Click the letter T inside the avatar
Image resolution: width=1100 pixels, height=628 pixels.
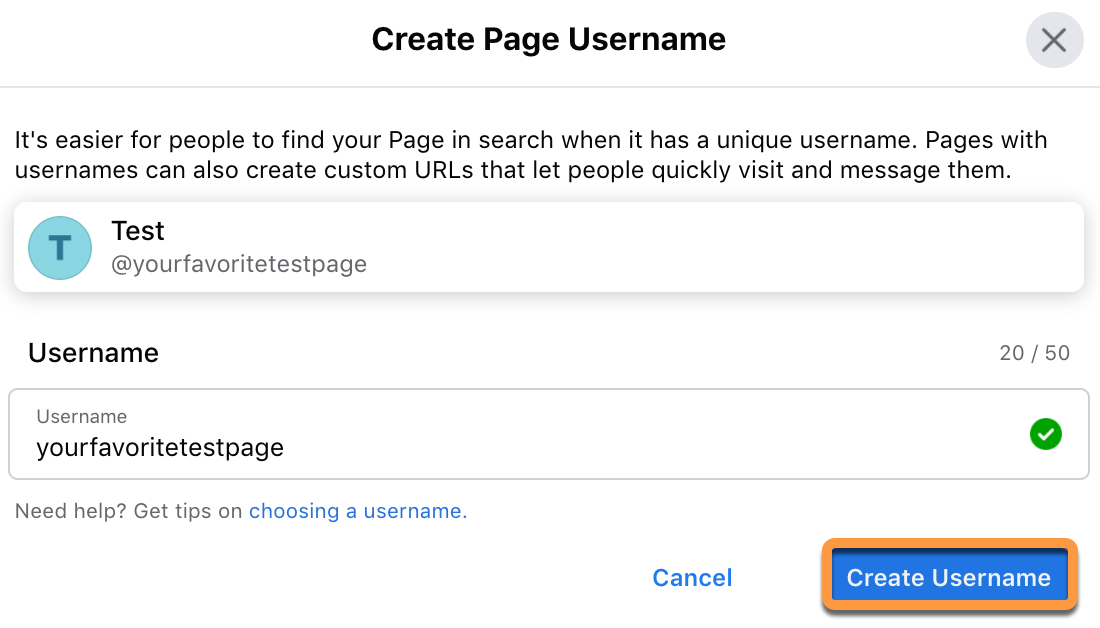coord(61,248)
